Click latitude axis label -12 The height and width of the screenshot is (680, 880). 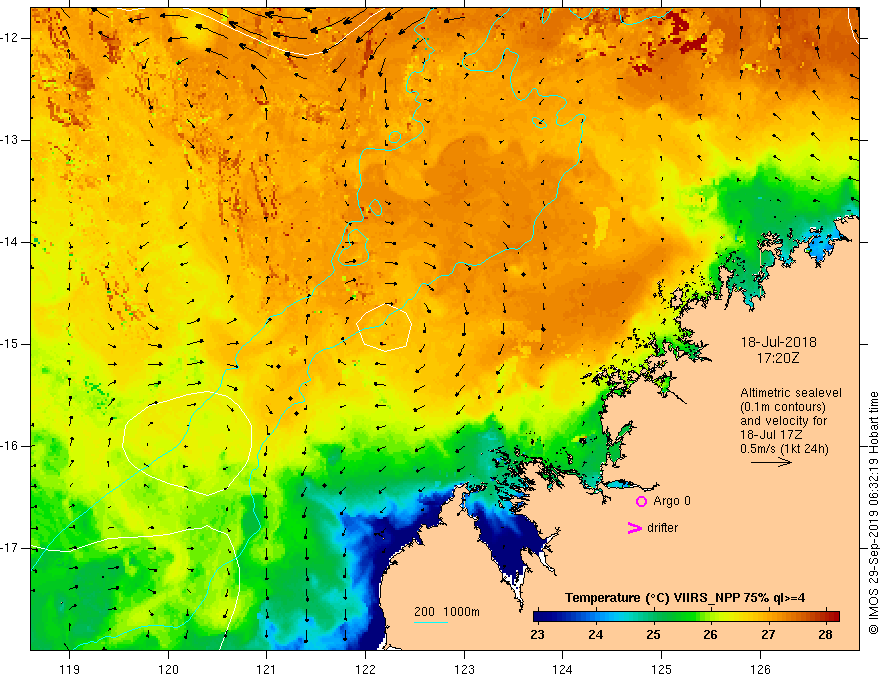point(10,38)
